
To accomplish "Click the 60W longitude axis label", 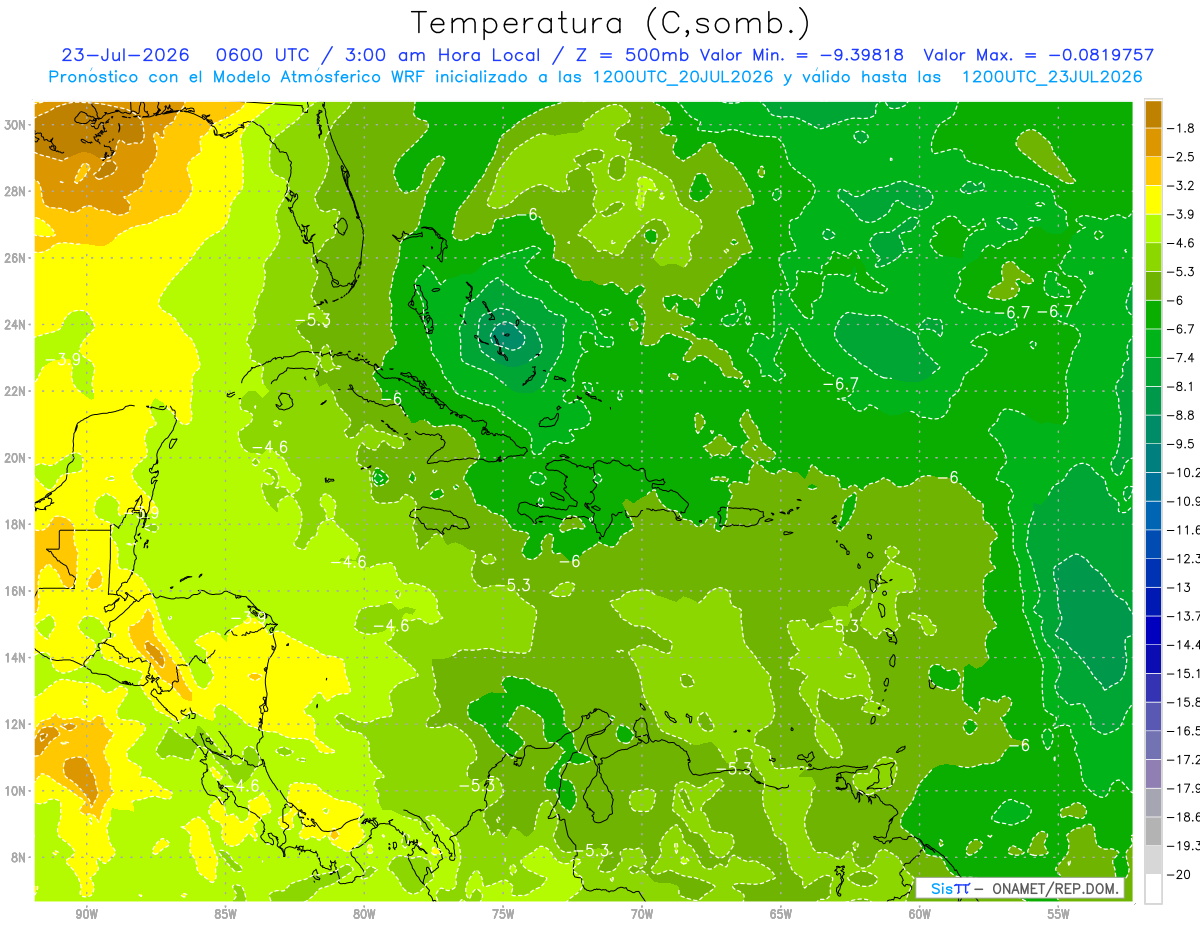I will click(920, 914).
